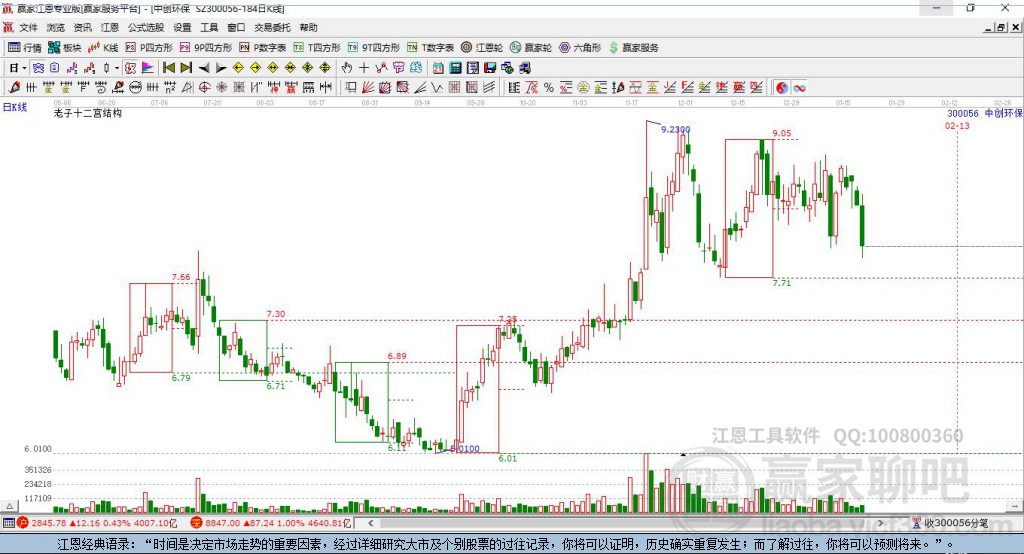Click the black right arrow icon
The width and height of the screenshot is (1024, 554).
pyautogui.click(x=221, y=68)
